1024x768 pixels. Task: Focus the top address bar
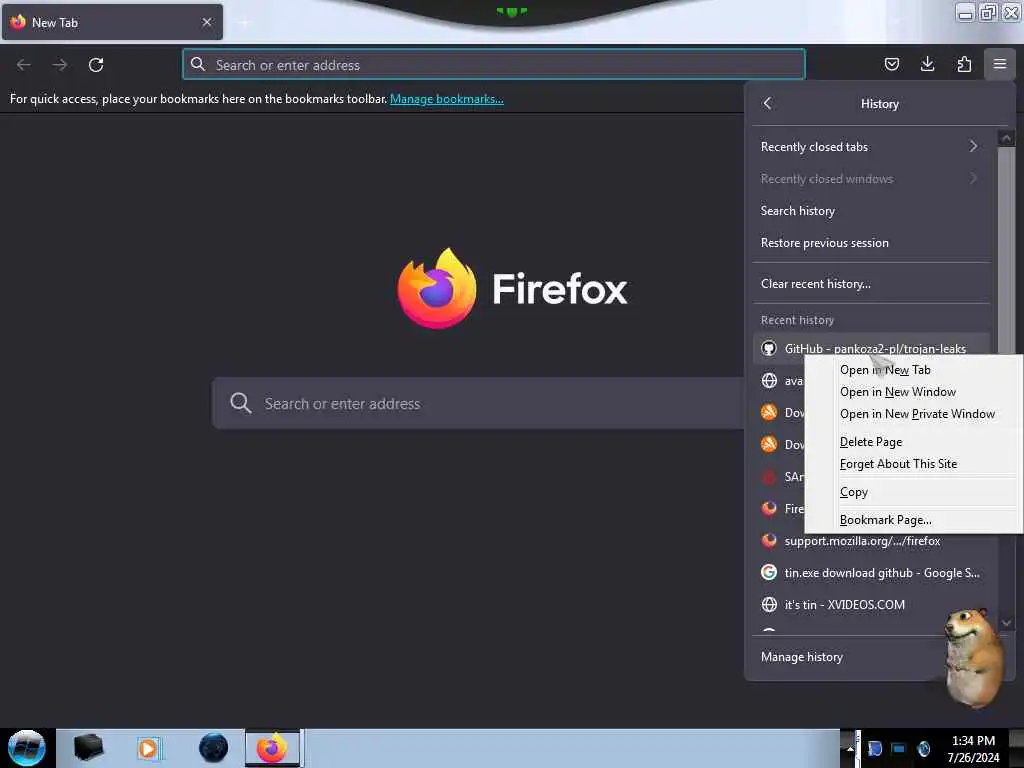click(x=494, y=65)
